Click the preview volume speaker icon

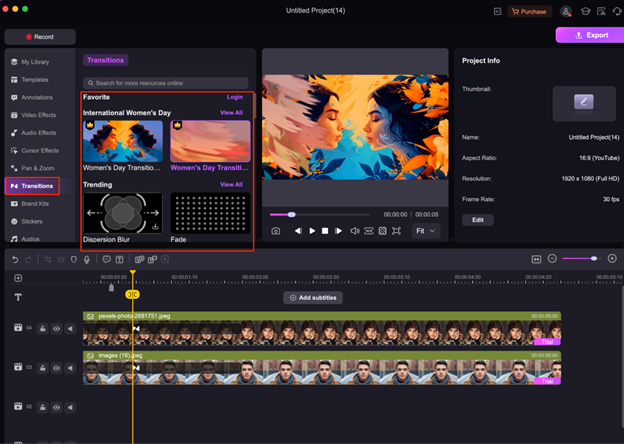pos(355,231)
